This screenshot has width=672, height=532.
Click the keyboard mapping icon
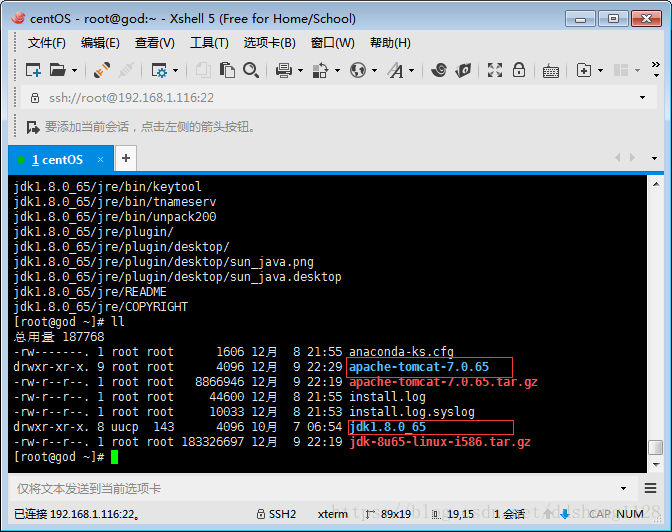coord(551,71)
